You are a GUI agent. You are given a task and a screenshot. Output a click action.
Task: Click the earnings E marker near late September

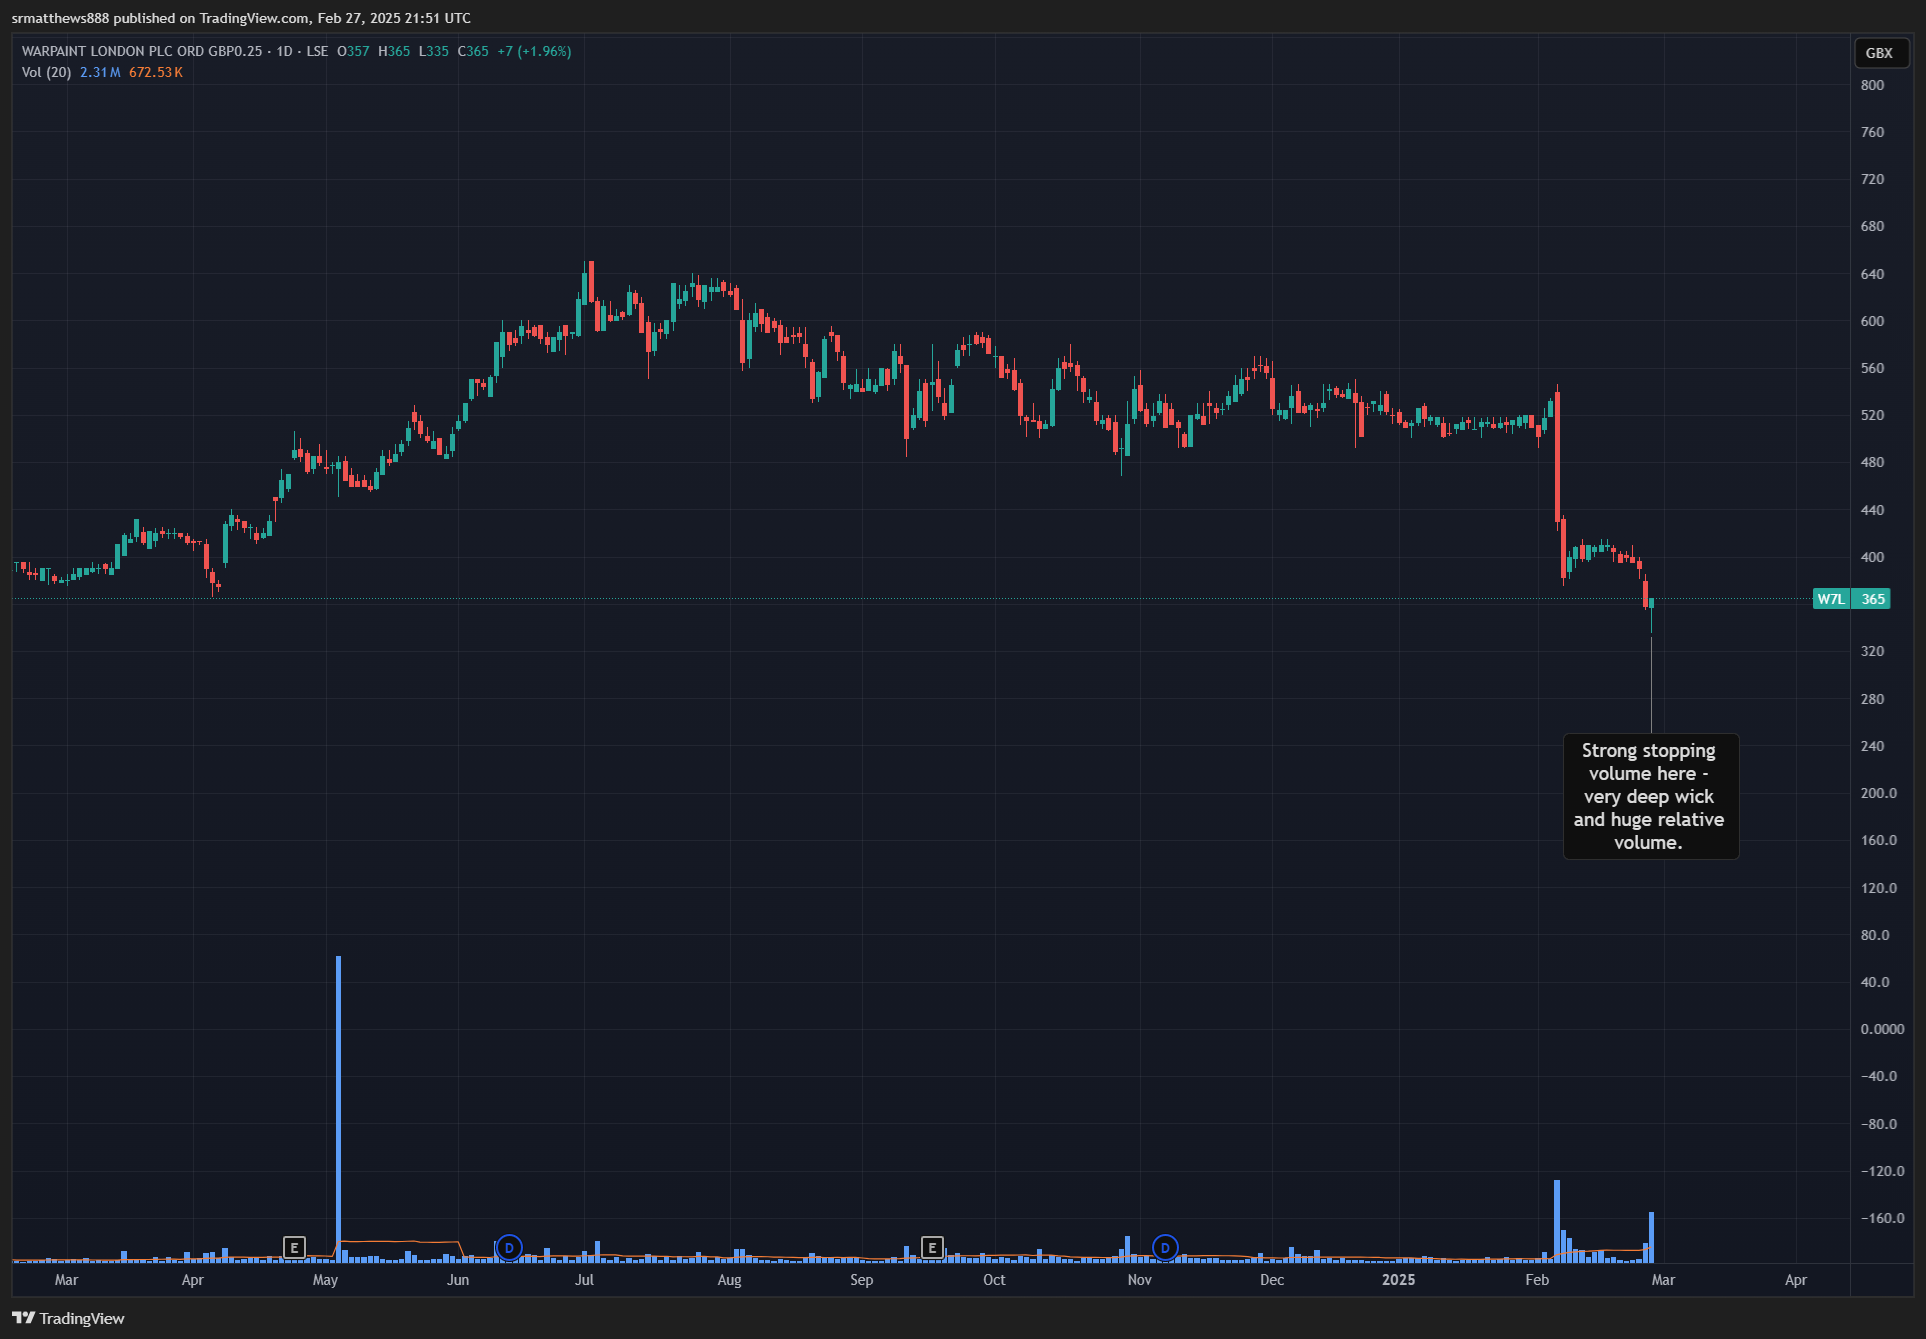pos(932,1247)
